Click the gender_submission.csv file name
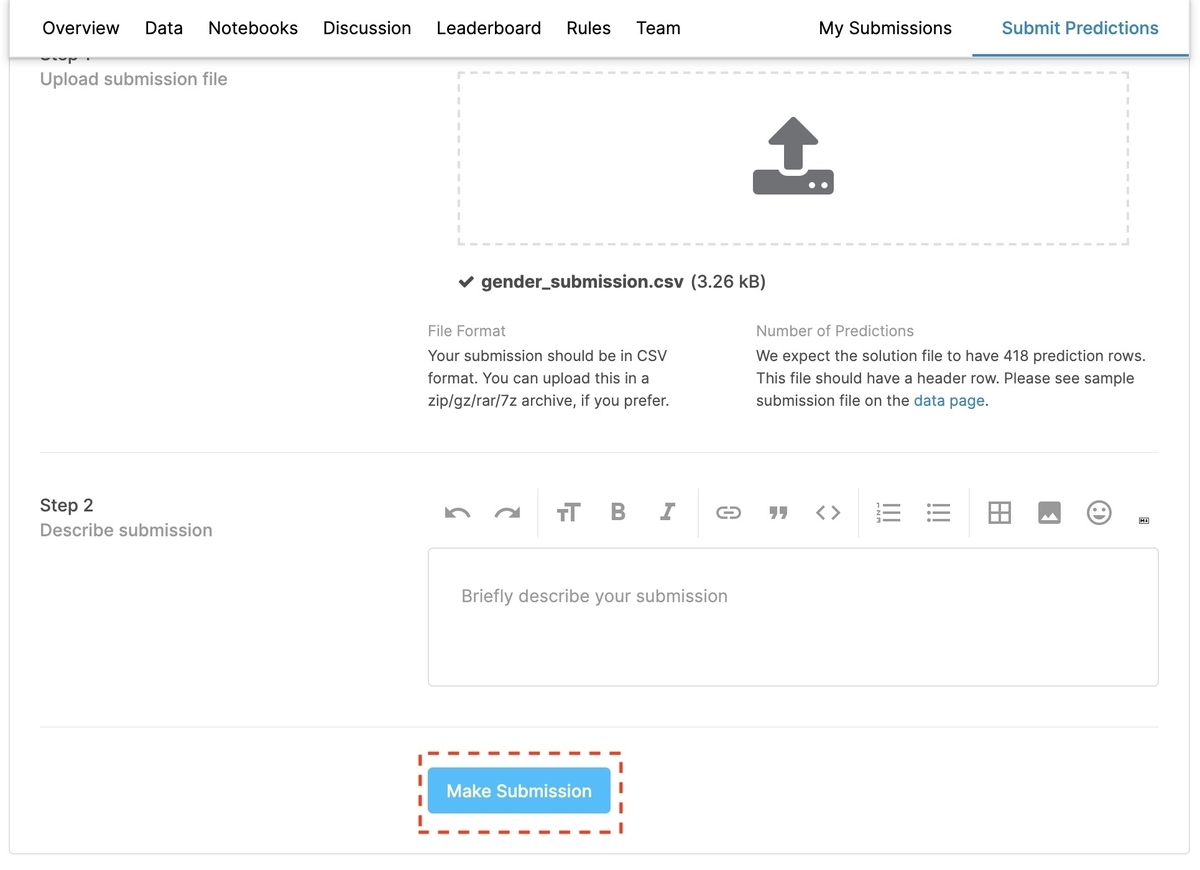The width and height of the screenshot is (1200, 870). (582, 282)
